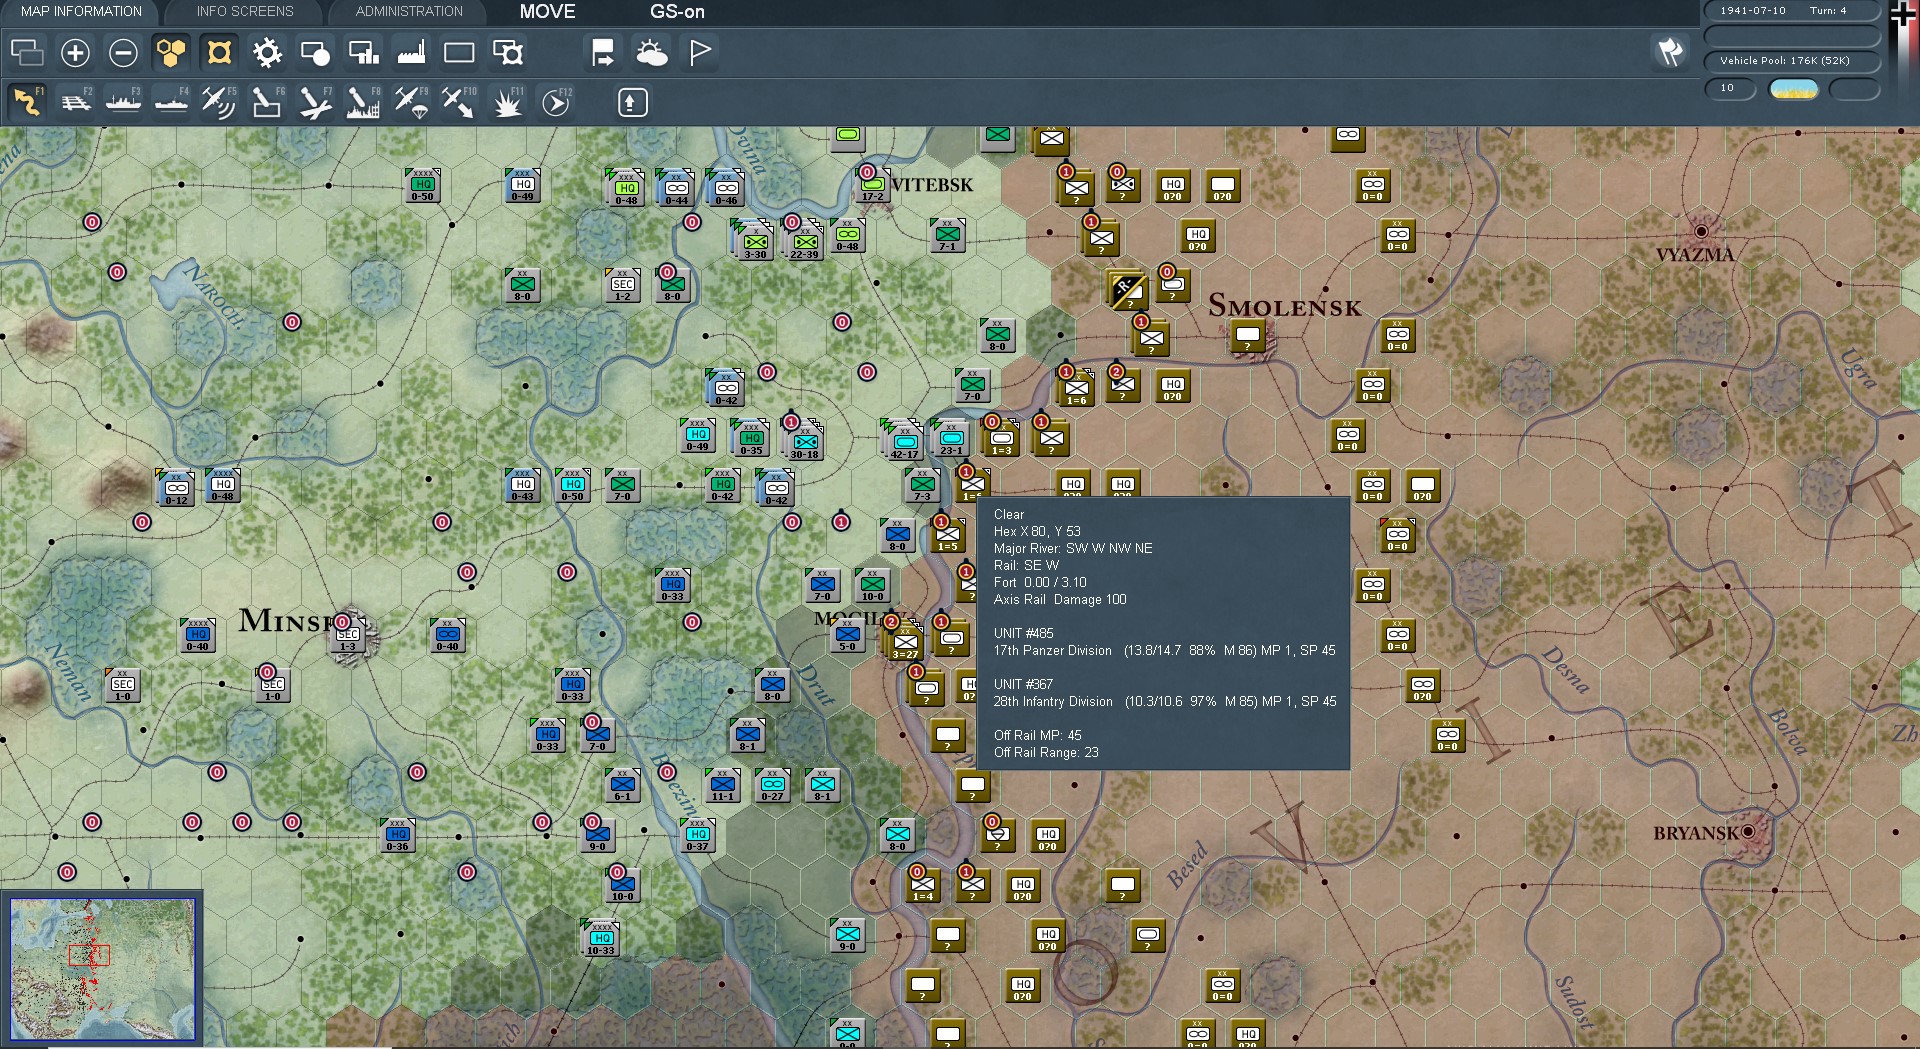Viewport: 1920px width, 1049px height.
Task: Select the naval transport mode (F3) icon
Action: pyautogui.click(x=123, y=103)
